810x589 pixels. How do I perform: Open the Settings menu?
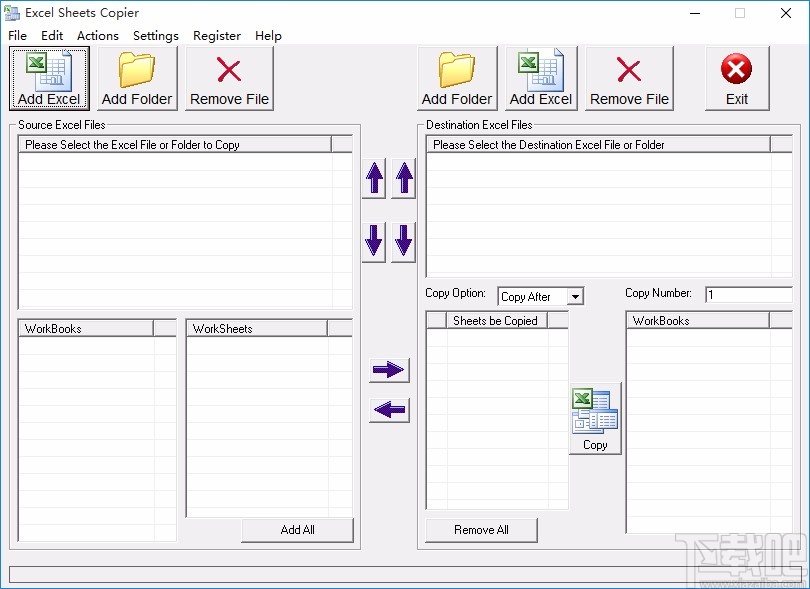pyautogui.click(x=156, y=35)
